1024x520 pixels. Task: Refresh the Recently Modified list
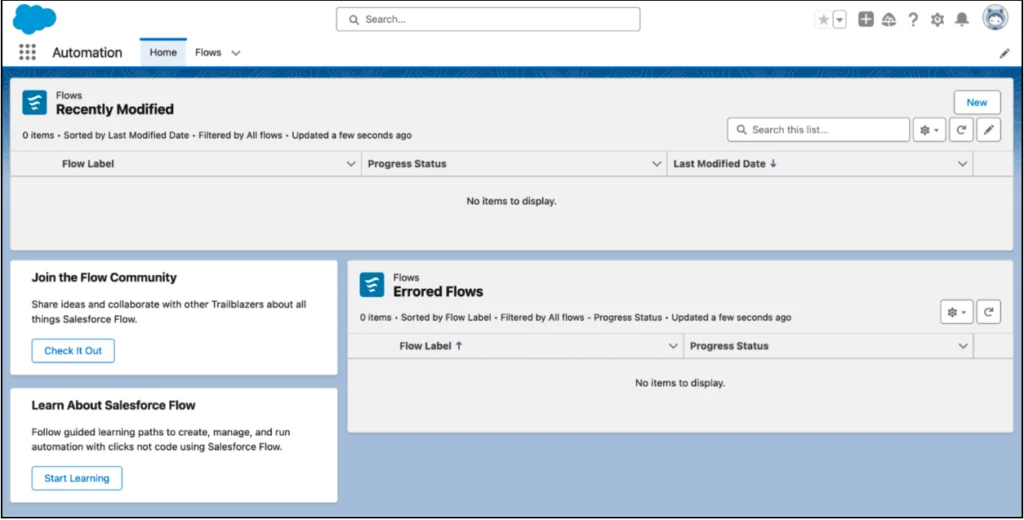[x=961, y=130]
